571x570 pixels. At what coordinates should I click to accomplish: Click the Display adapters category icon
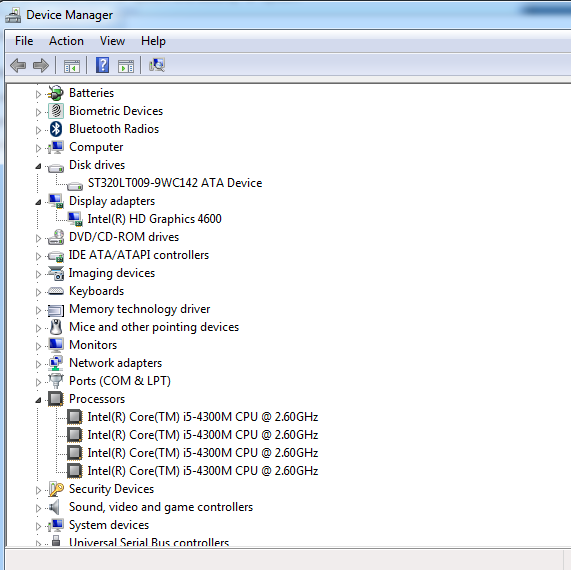point(56,201)
